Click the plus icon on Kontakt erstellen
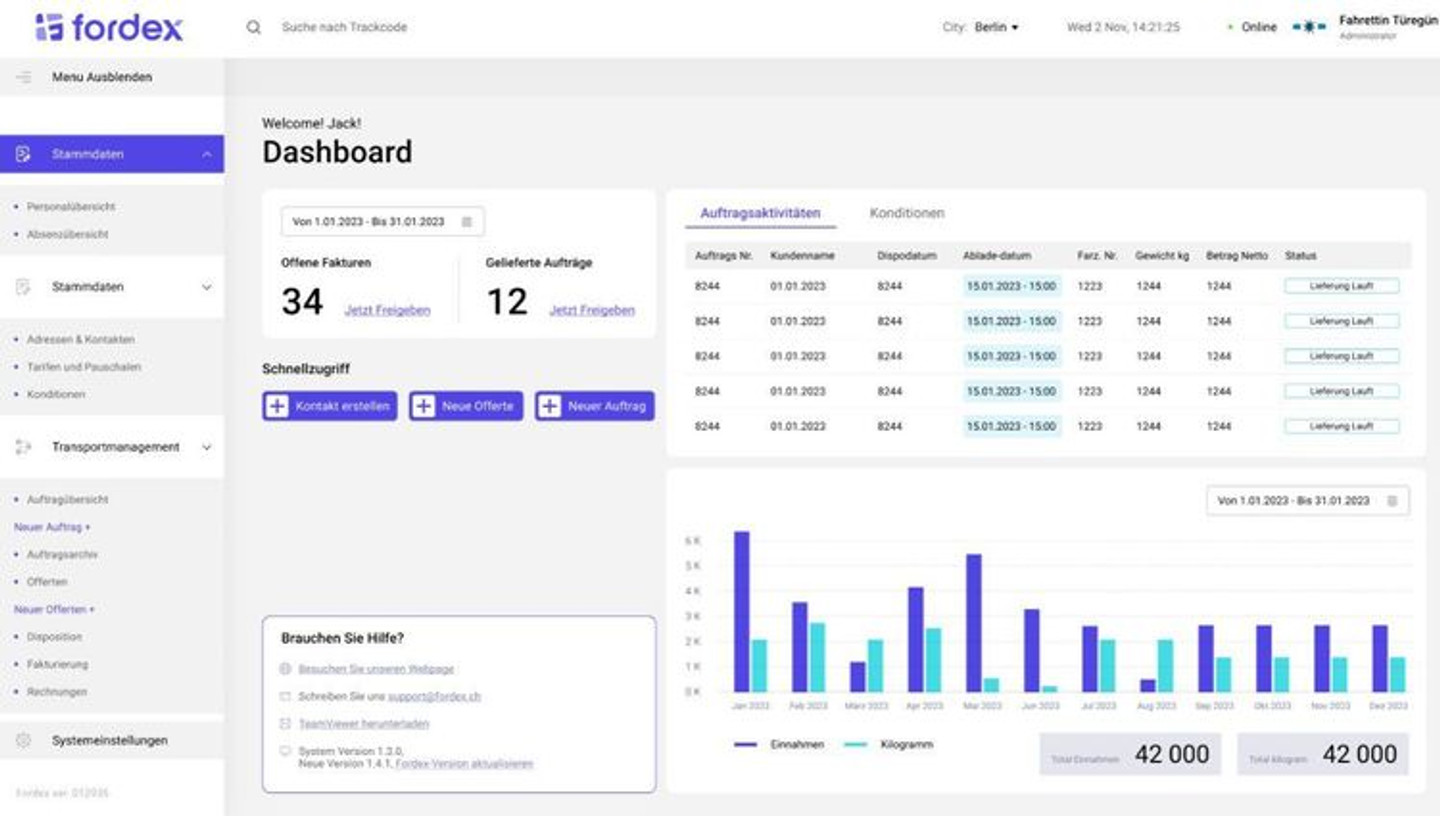 click(x=277, y=406)
